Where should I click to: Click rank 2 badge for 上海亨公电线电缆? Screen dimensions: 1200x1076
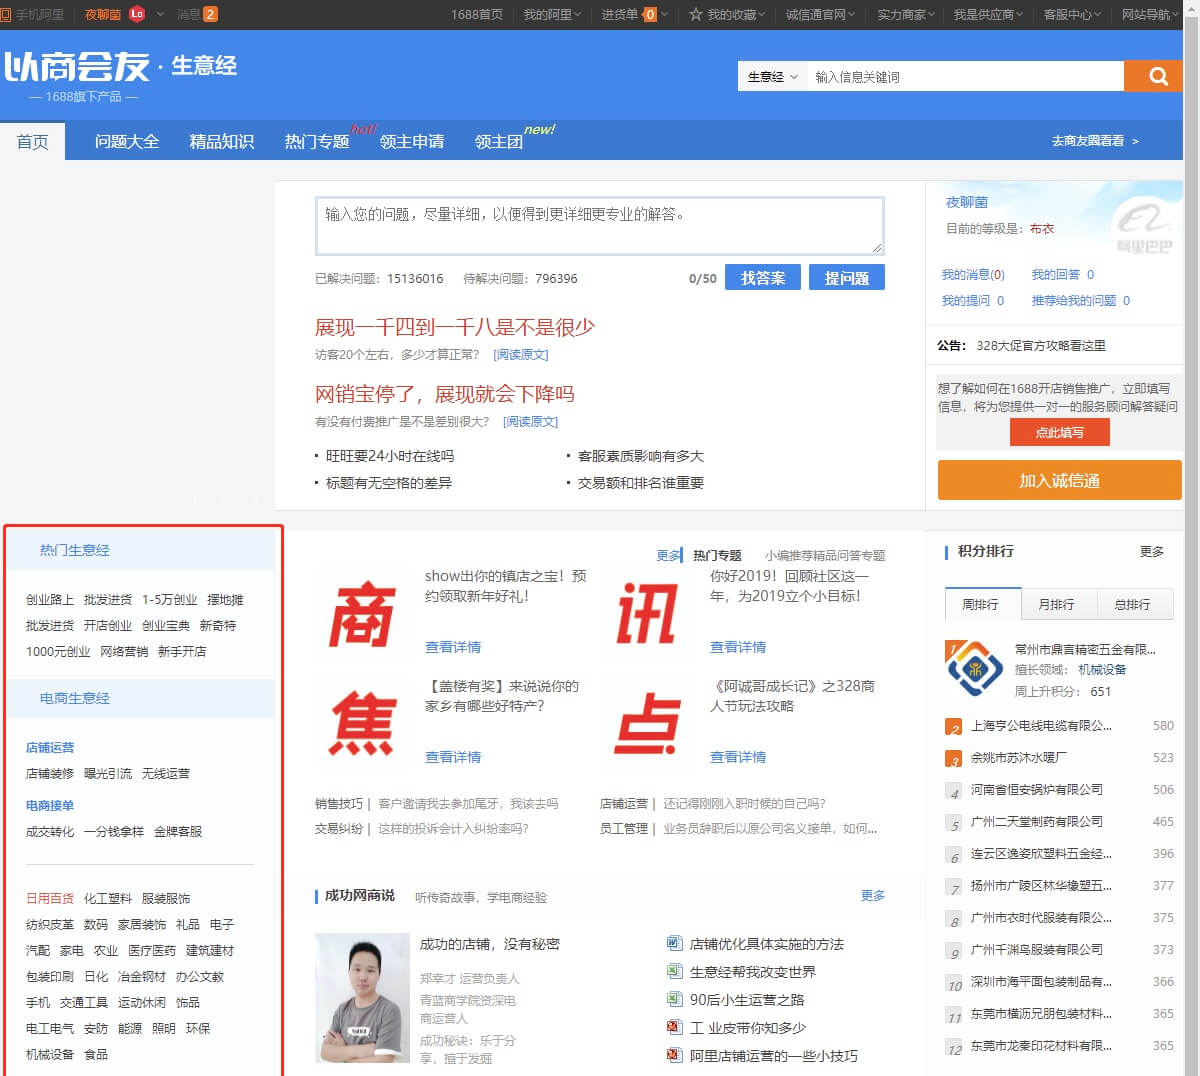point(954,726)
